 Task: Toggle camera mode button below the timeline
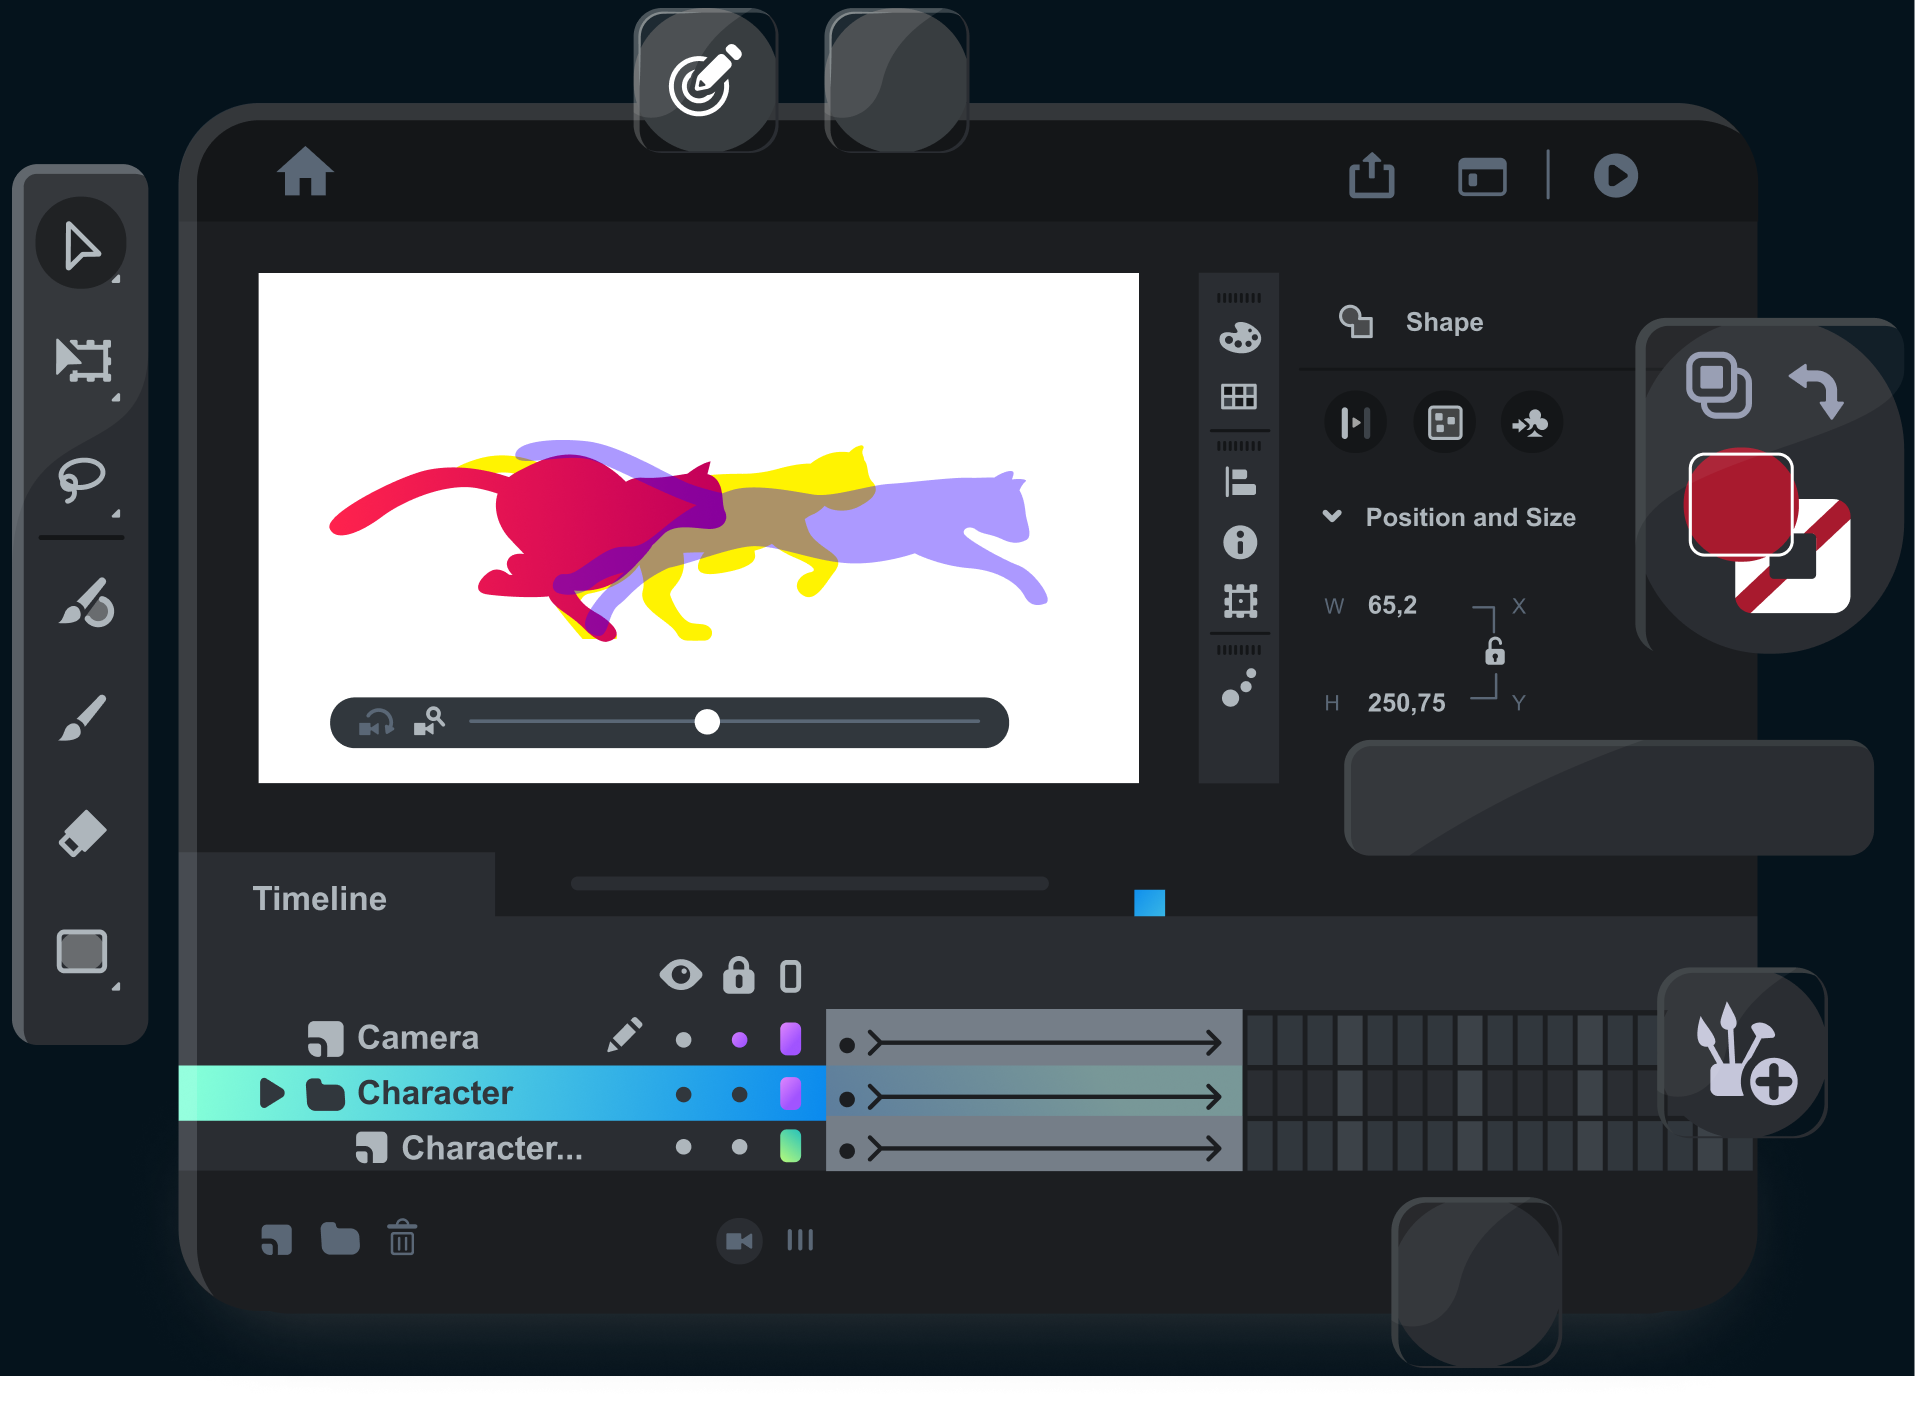tap(739, 1241)
